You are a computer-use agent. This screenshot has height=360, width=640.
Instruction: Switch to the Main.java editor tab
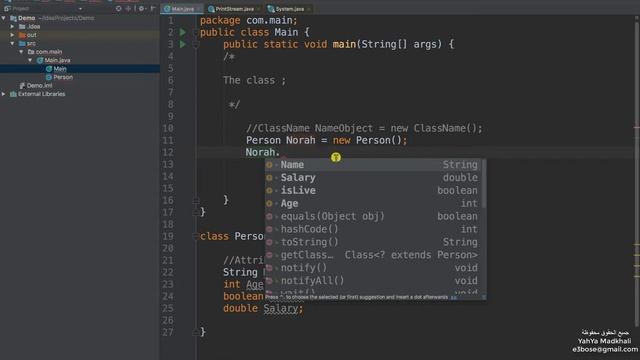click(x=182, y=9)
